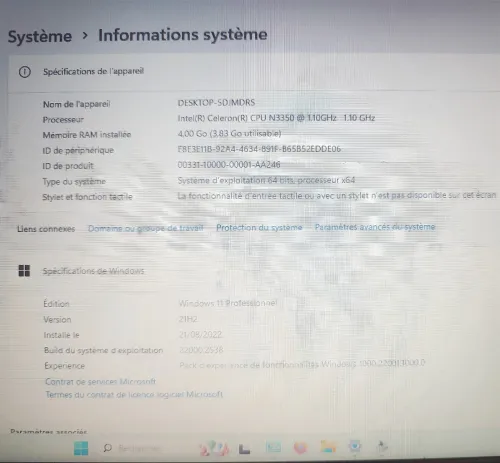Select the Type du système value

(266, 180)
